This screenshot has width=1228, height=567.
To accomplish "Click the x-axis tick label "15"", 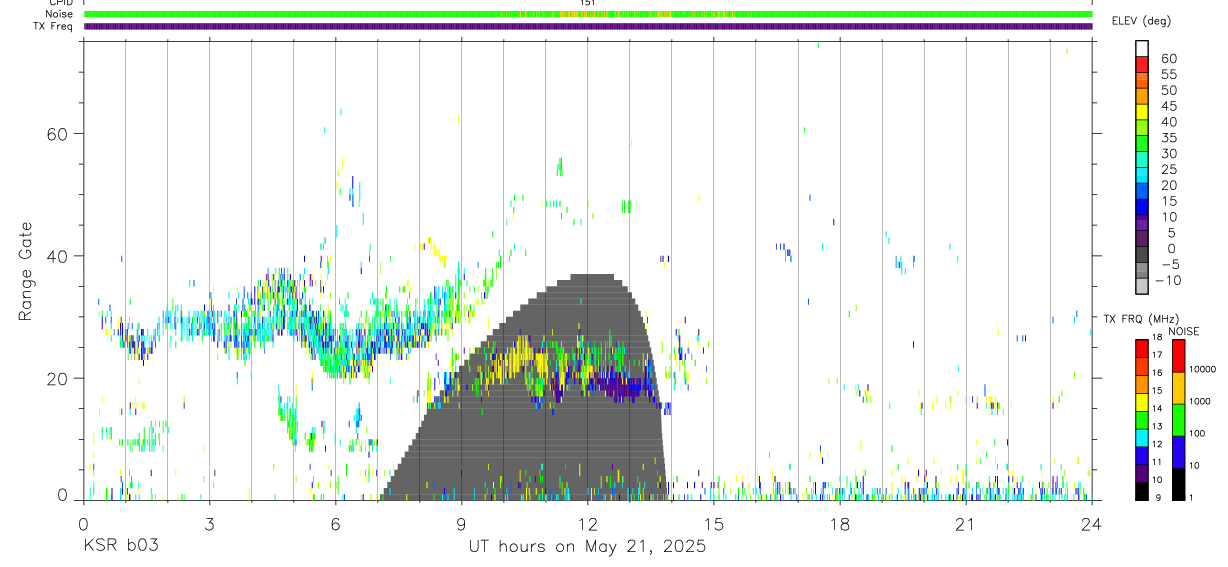I will pyautogui.click(x=714, y=524).
